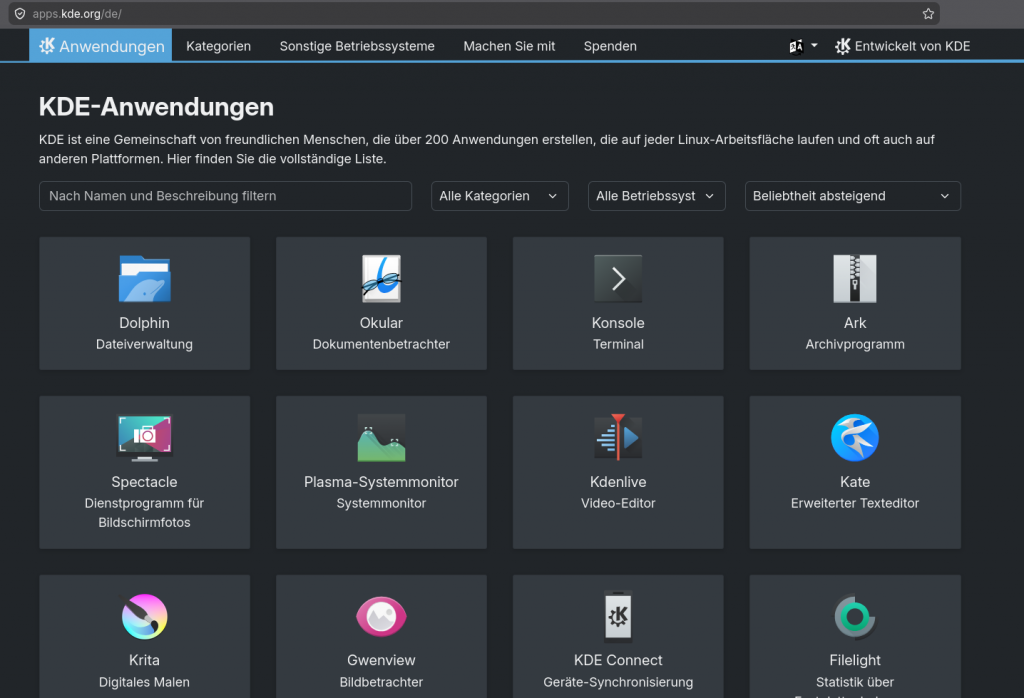Click the KDE Connect card title
The height and width of the screenshot is (698, 1024).
pyautogui.click(x=618, y=660)
